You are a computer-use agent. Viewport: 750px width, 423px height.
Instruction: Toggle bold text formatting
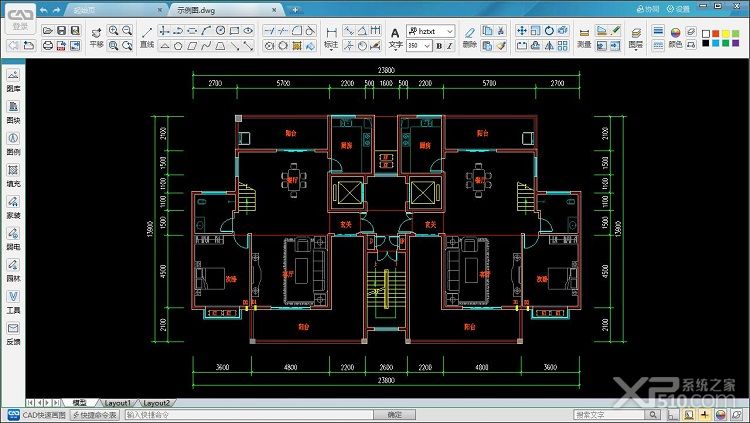[439, 46]
